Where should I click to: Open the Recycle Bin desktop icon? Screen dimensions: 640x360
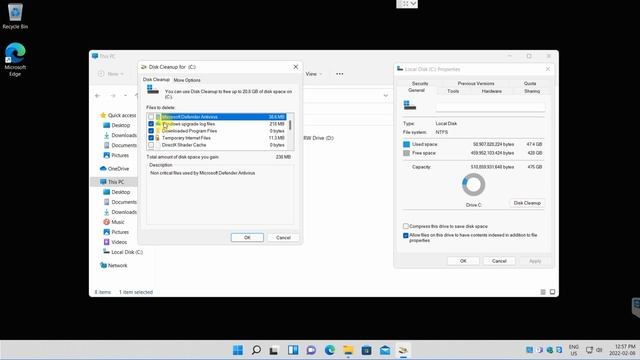click(15, 16)
